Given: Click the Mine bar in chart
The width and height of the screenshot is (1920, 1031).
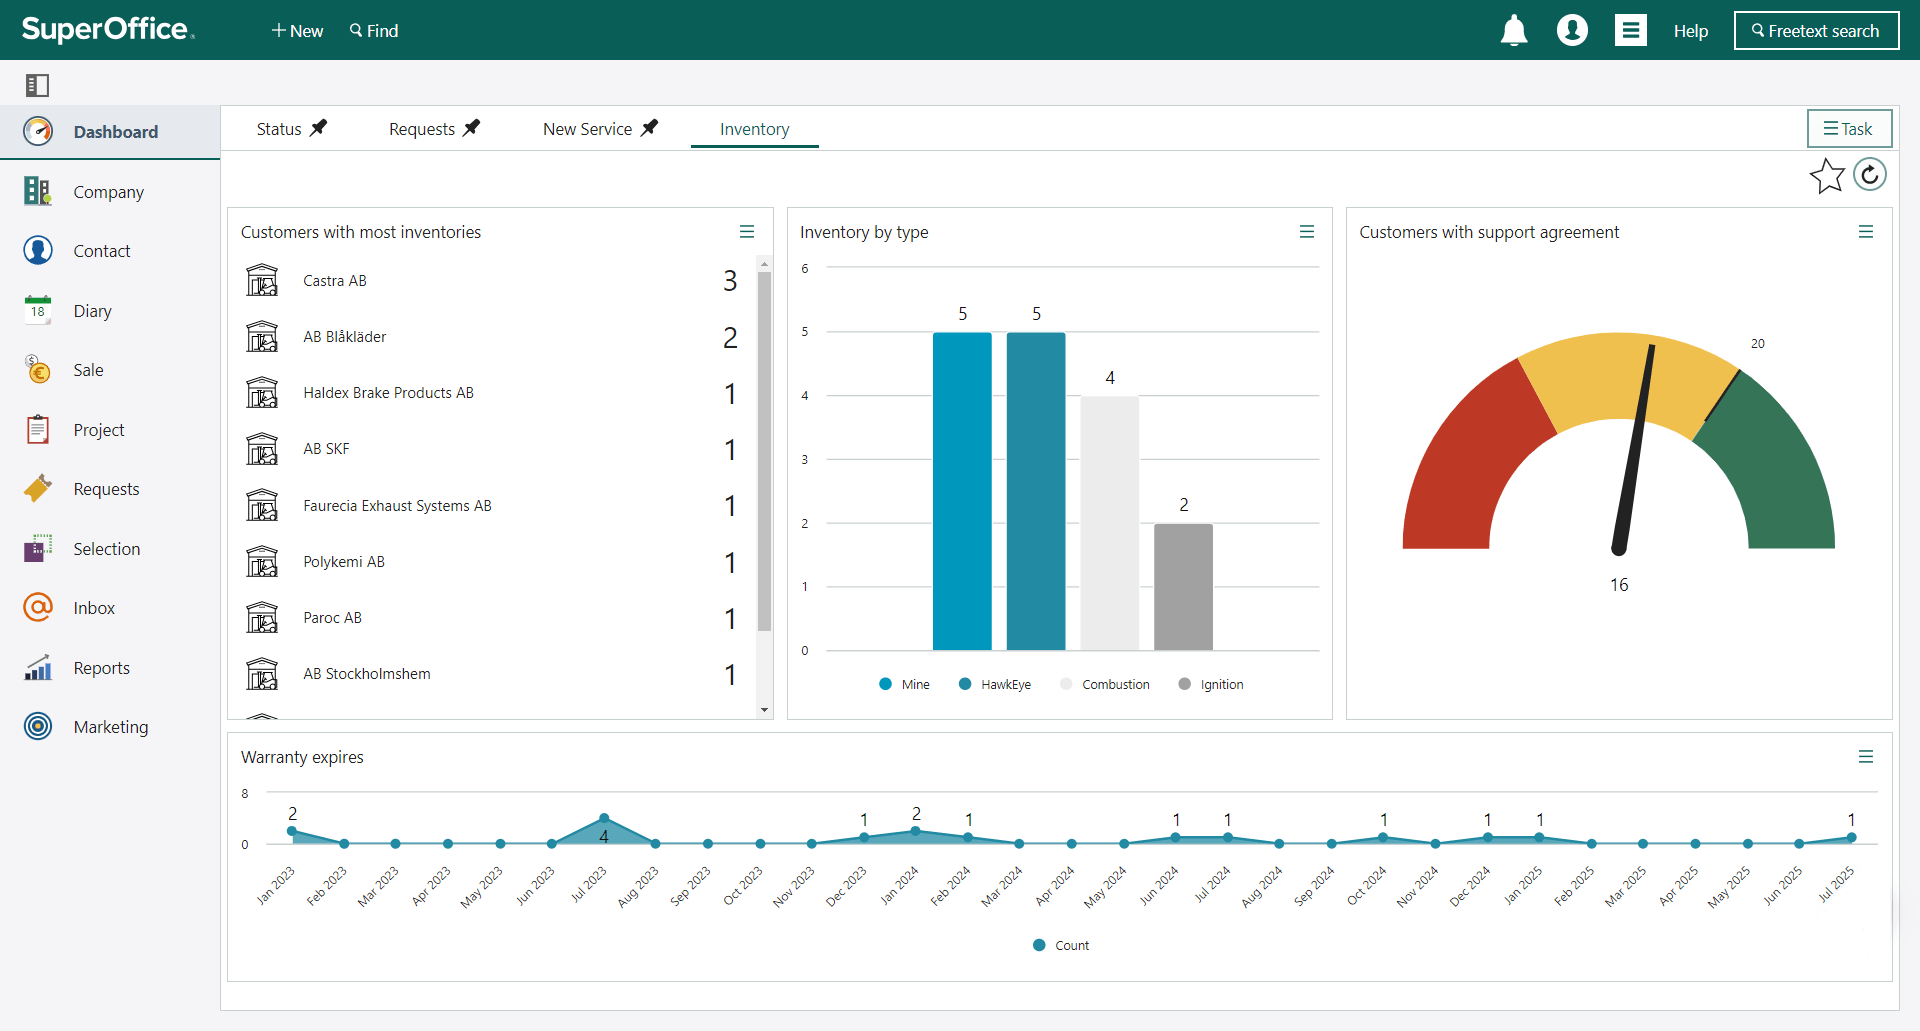Looking at the screenshot, I should [x=962, y=491].
